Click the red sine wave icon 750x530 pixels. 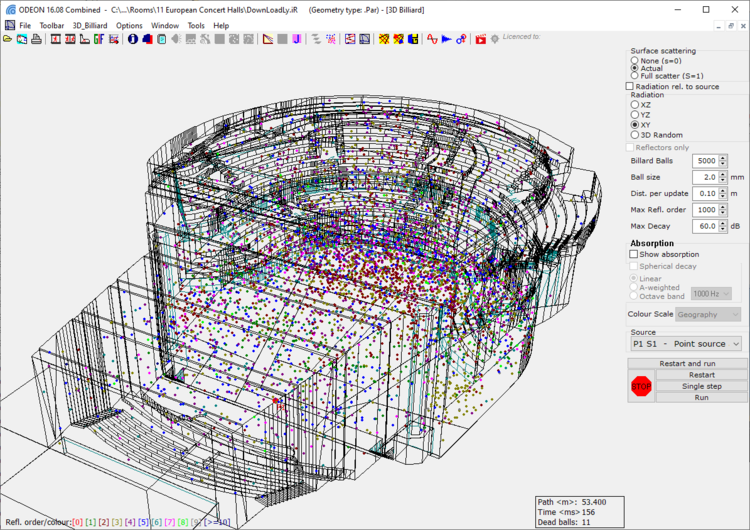click(431, 39)
